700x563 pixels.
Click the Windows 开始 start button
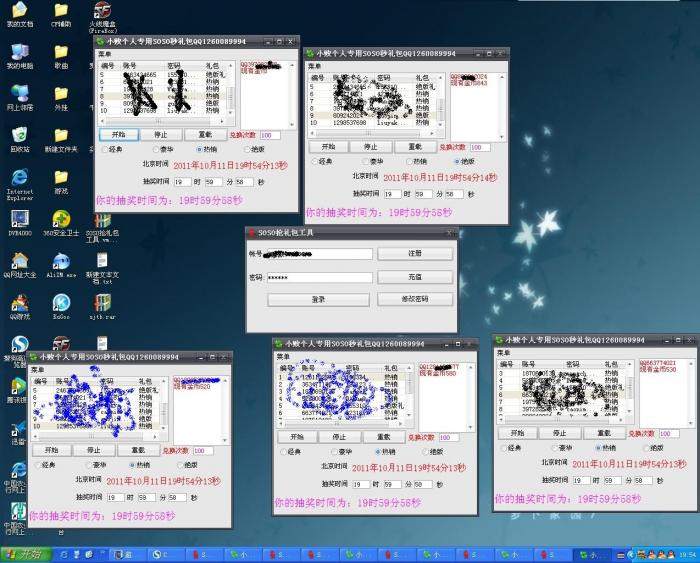(26, 555)
